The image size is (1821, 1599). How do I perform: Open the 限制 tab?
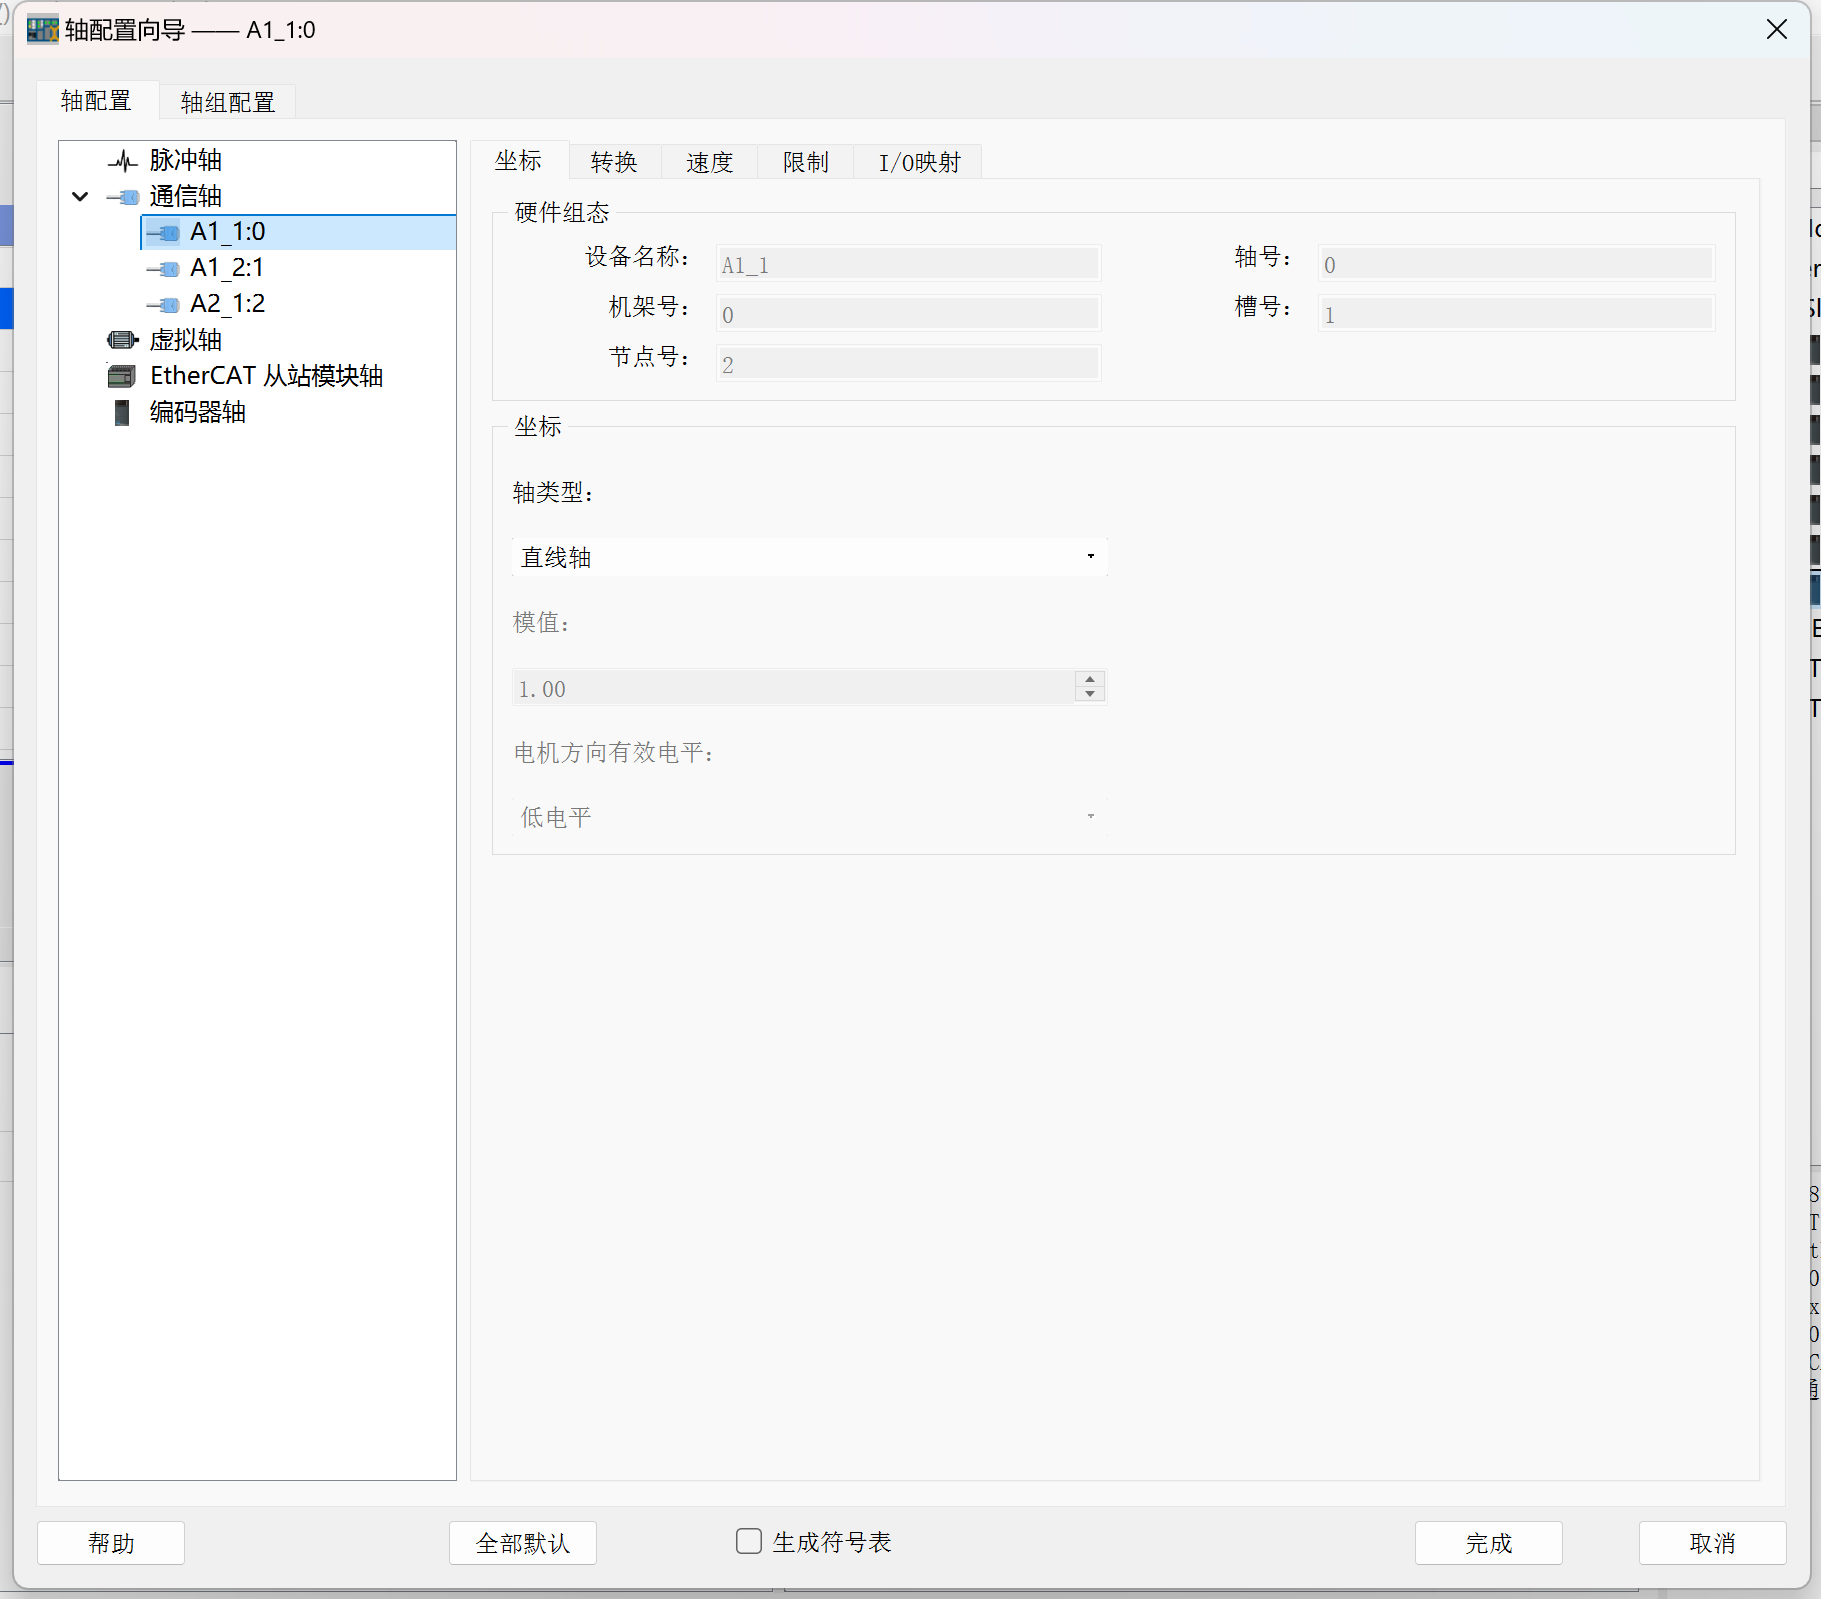(x=806, y=162)
